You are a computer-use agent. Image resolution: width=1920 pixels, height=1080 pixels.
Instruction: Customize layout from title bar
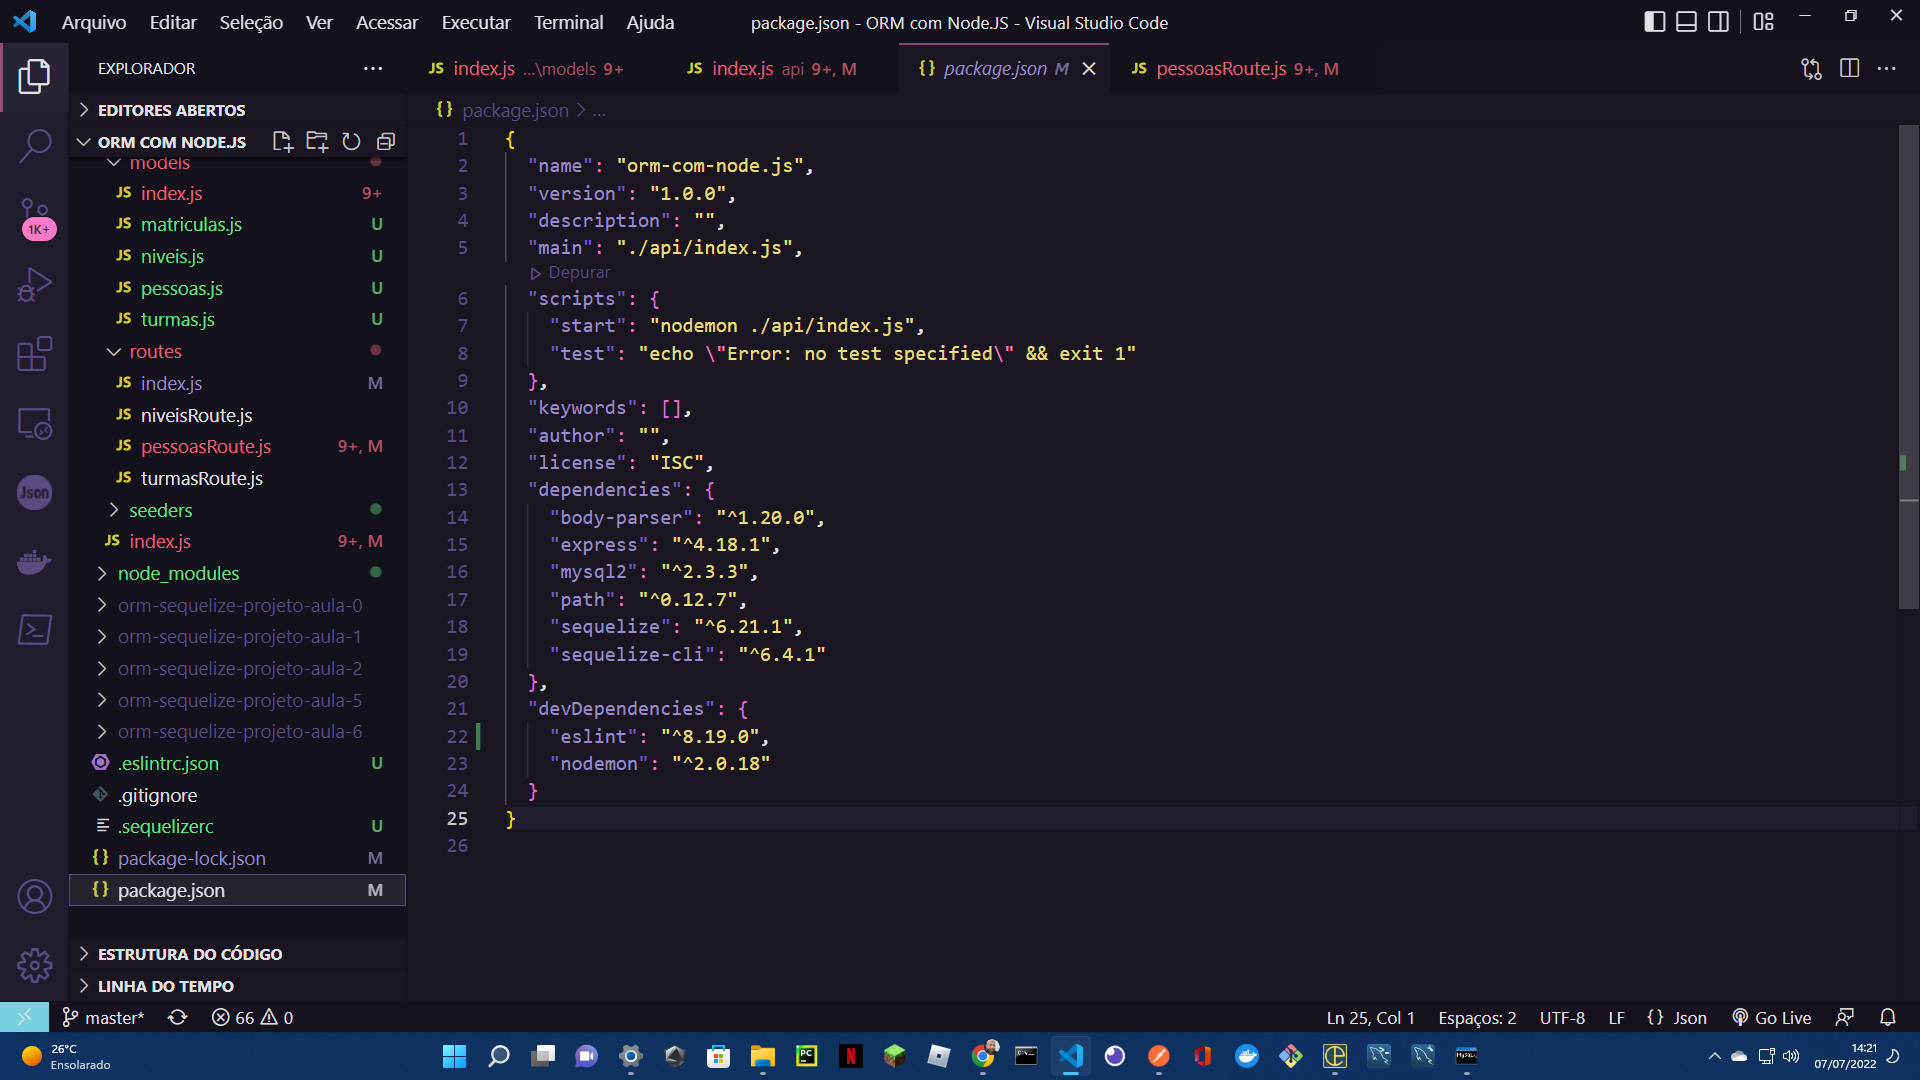pyautogui.click(x=1763, y=22)
